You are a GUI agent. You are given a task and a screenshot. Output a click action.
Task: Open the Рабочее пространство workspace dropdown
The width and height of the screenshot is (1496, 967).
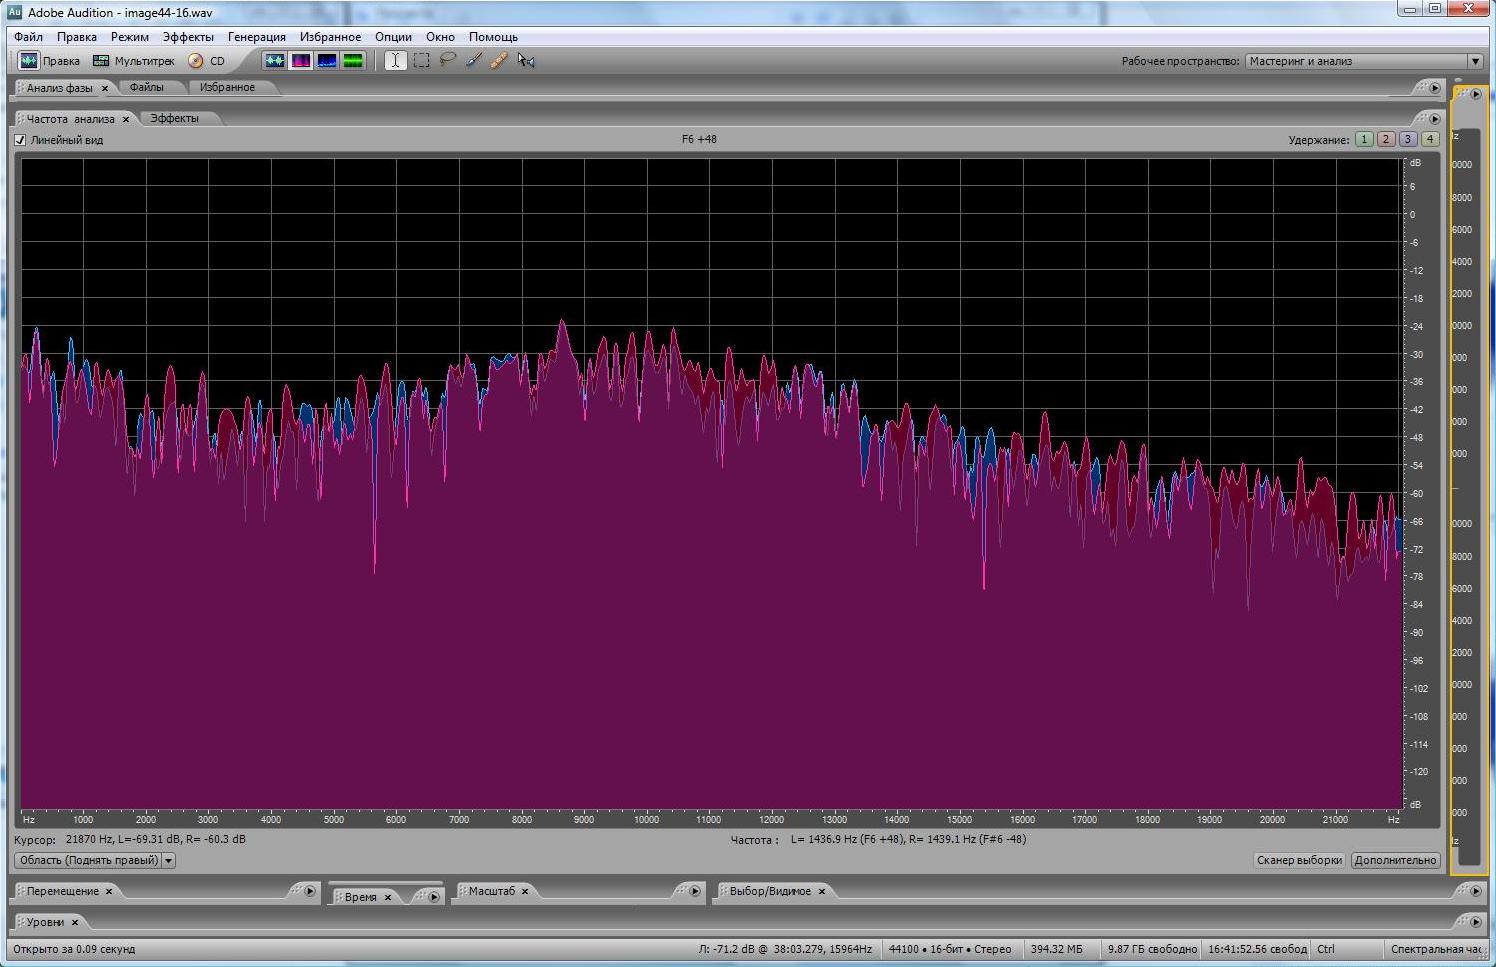(1474, 61)
